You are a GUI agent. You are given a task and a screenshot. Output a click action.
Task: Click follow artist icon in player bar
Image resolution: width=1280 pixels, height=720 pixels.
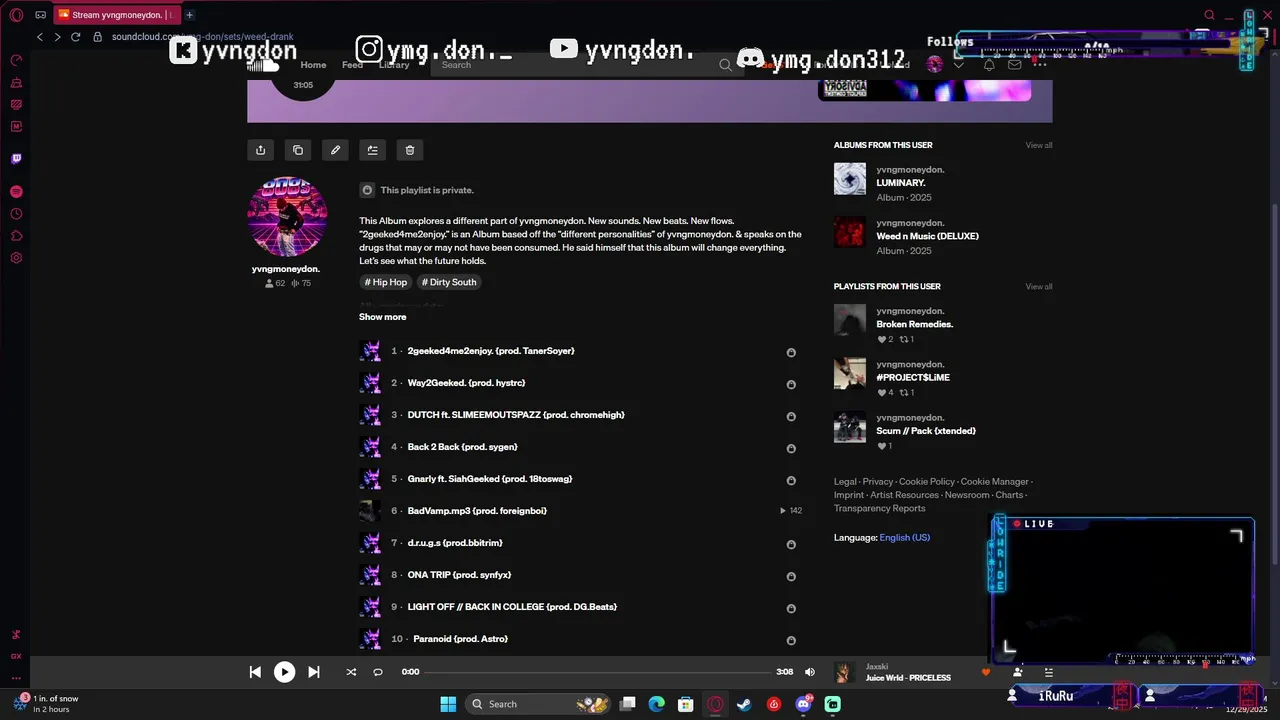pyautogui.click(x=1017, y=672)
